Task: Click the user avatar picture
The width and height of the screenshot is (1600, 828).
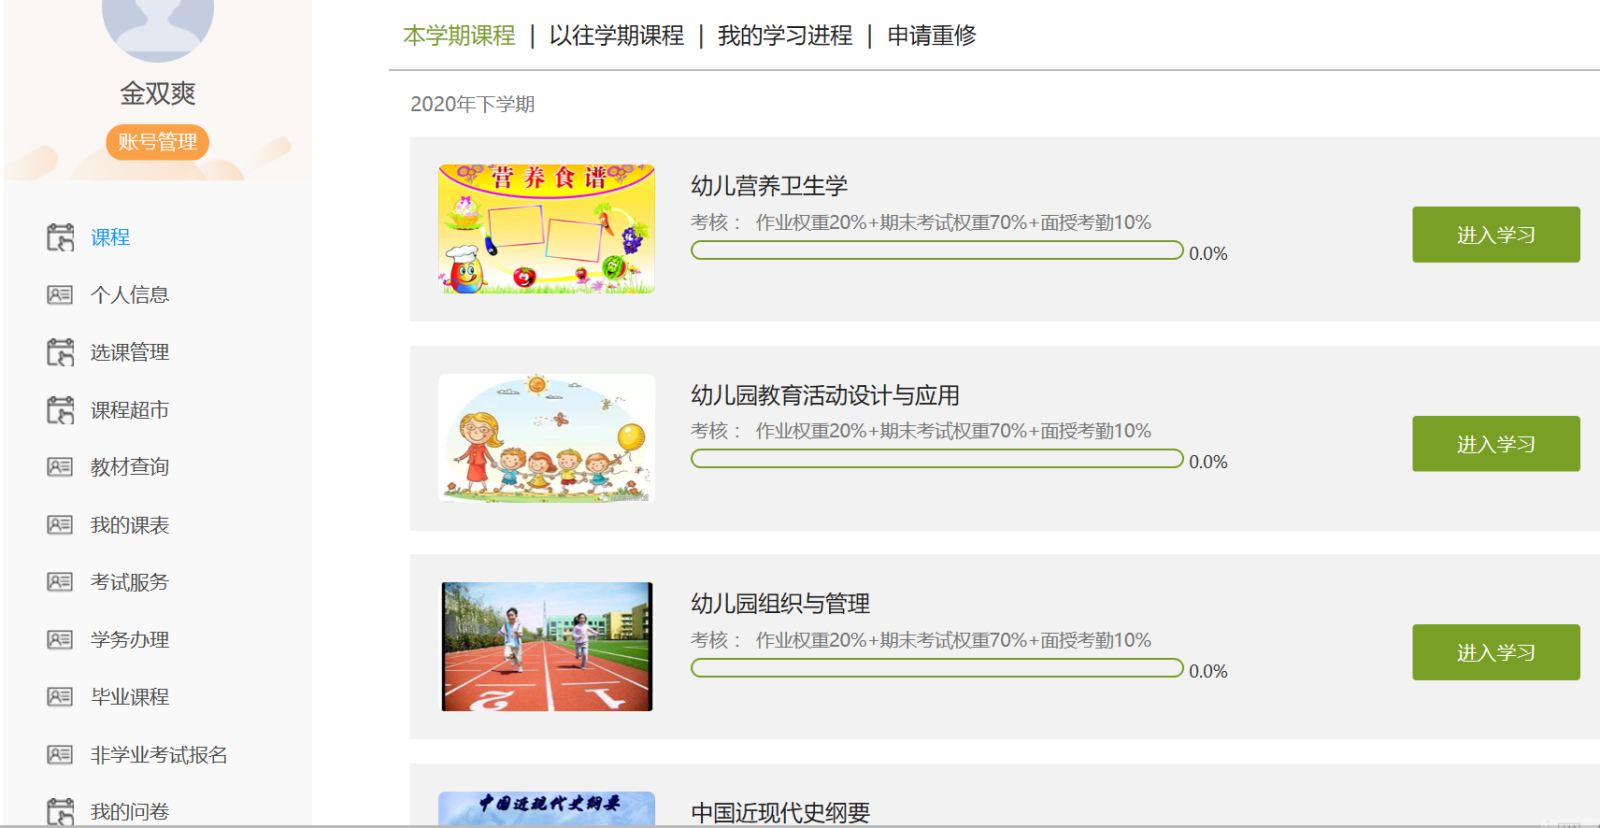Action: pyautogui.click(x=158, y=25)
